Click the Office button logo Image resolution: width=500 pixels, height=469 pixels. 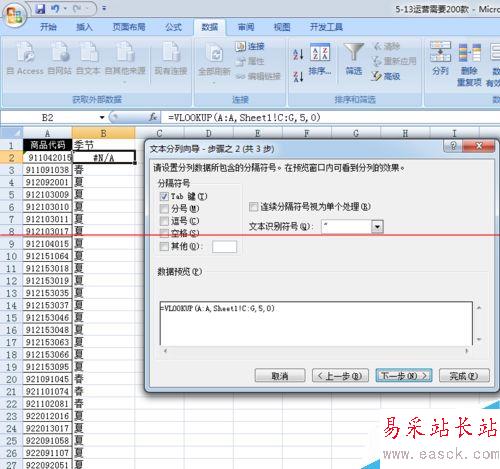14,15
